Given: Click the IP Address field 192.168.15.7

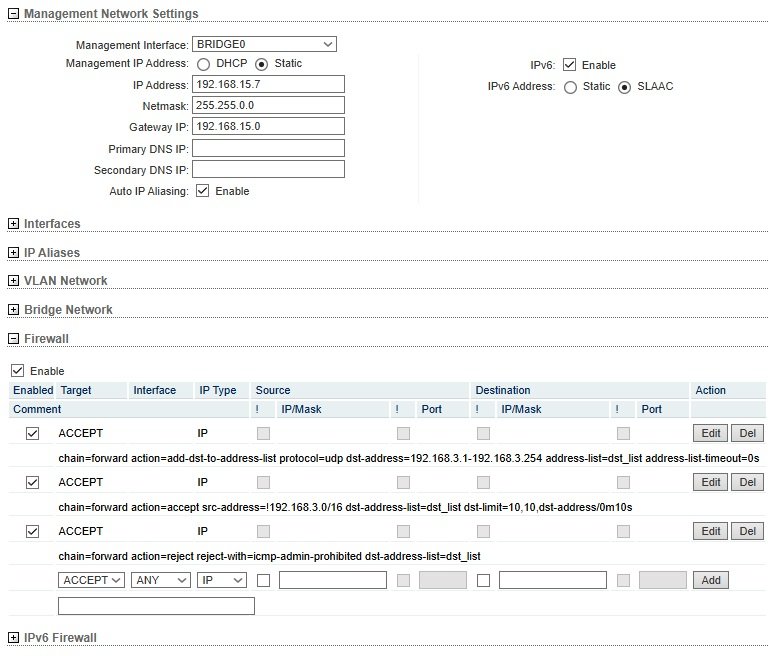Looking at the screenshot, I should pos(268,84).
